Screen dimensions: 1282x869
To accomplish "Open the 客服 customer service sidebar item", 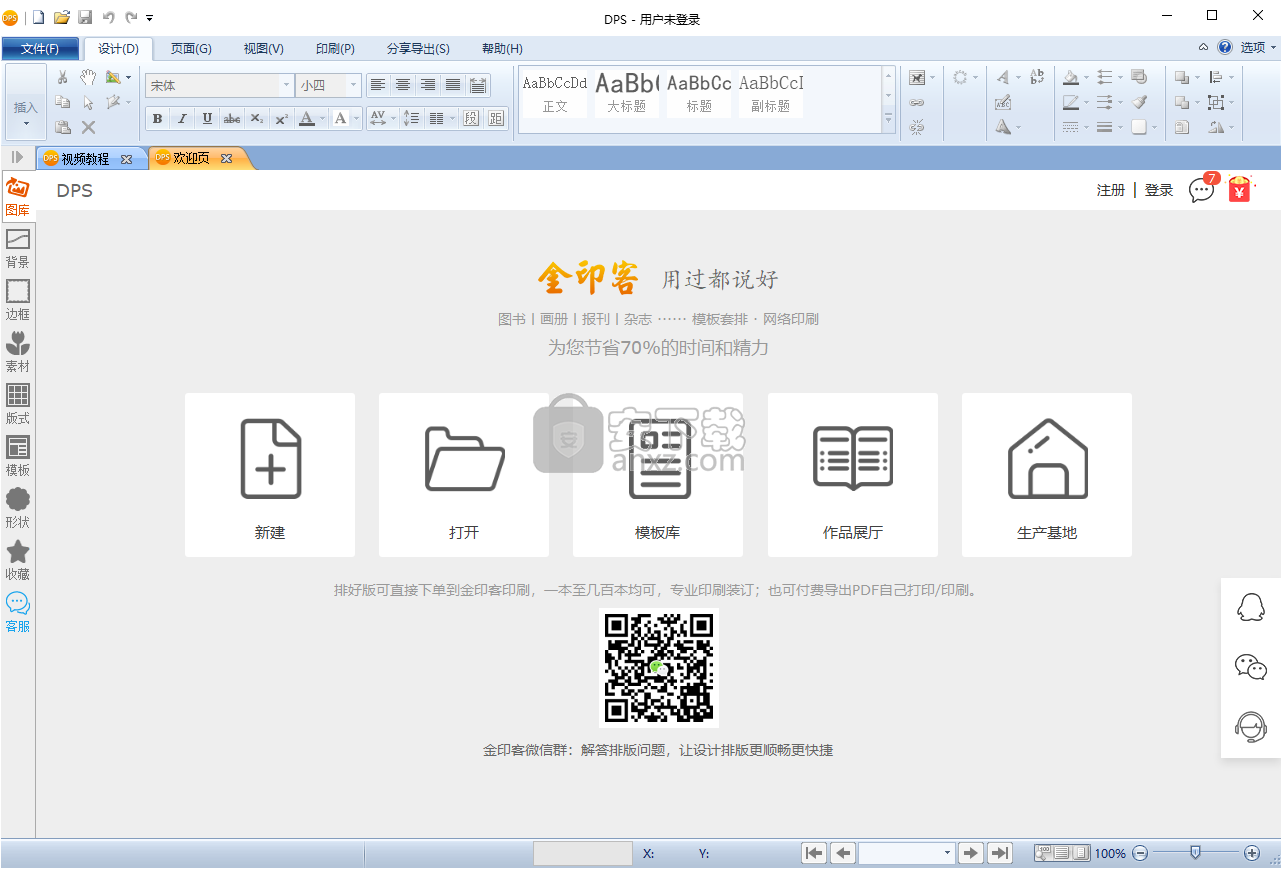I will 18,613.
